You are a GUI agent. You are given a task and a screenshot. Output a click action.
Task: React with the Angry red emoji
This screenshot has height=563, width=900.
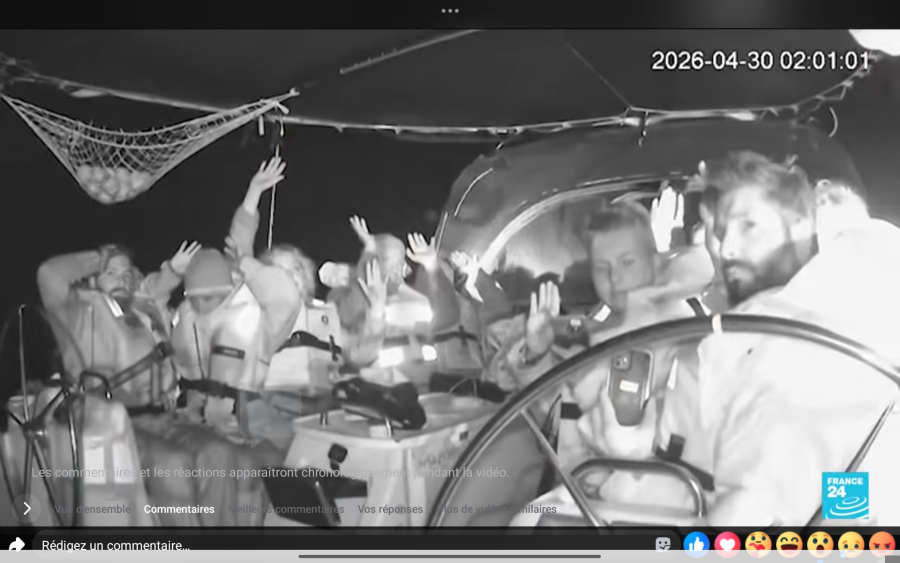pyautogui.click(x=882, y=543)
